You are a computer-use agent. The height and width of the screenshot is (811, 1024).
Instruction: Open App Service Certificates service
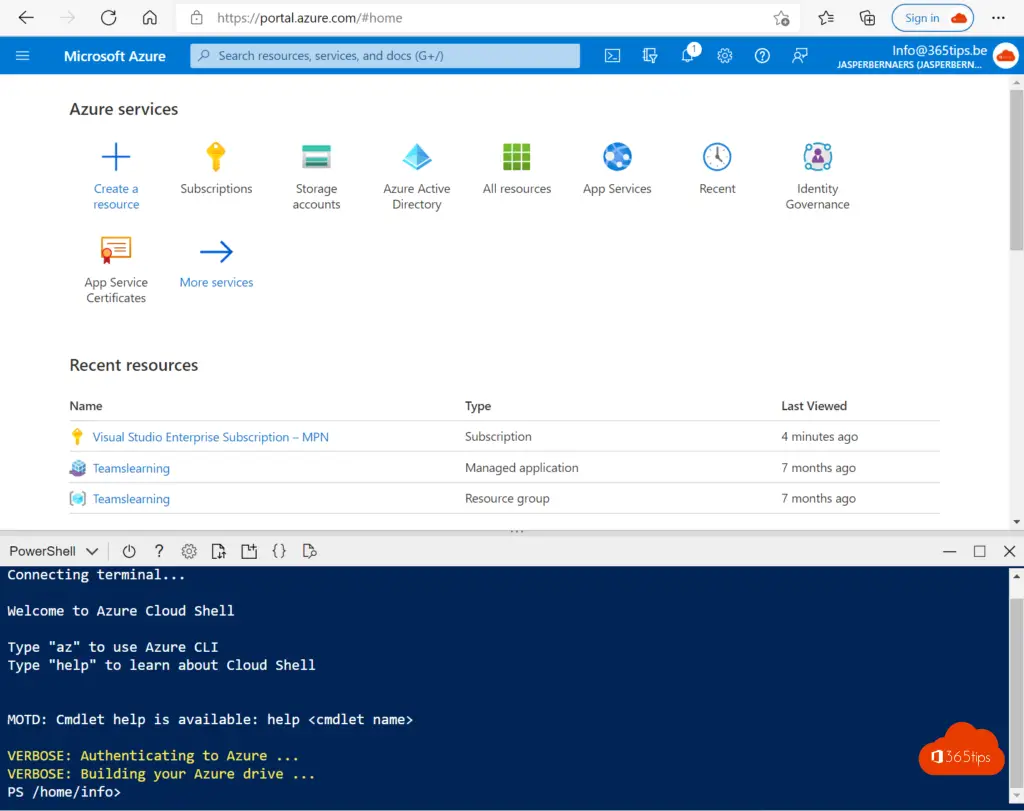coord(116,270)
